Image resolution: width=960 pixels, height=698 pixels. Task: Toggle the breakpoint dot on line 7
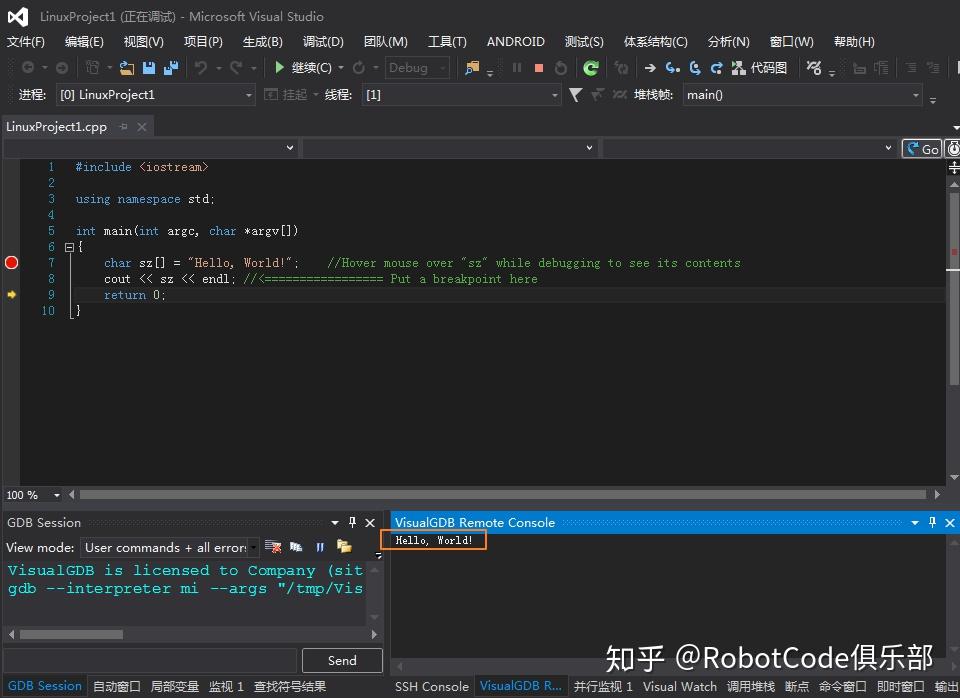(11, 263)
